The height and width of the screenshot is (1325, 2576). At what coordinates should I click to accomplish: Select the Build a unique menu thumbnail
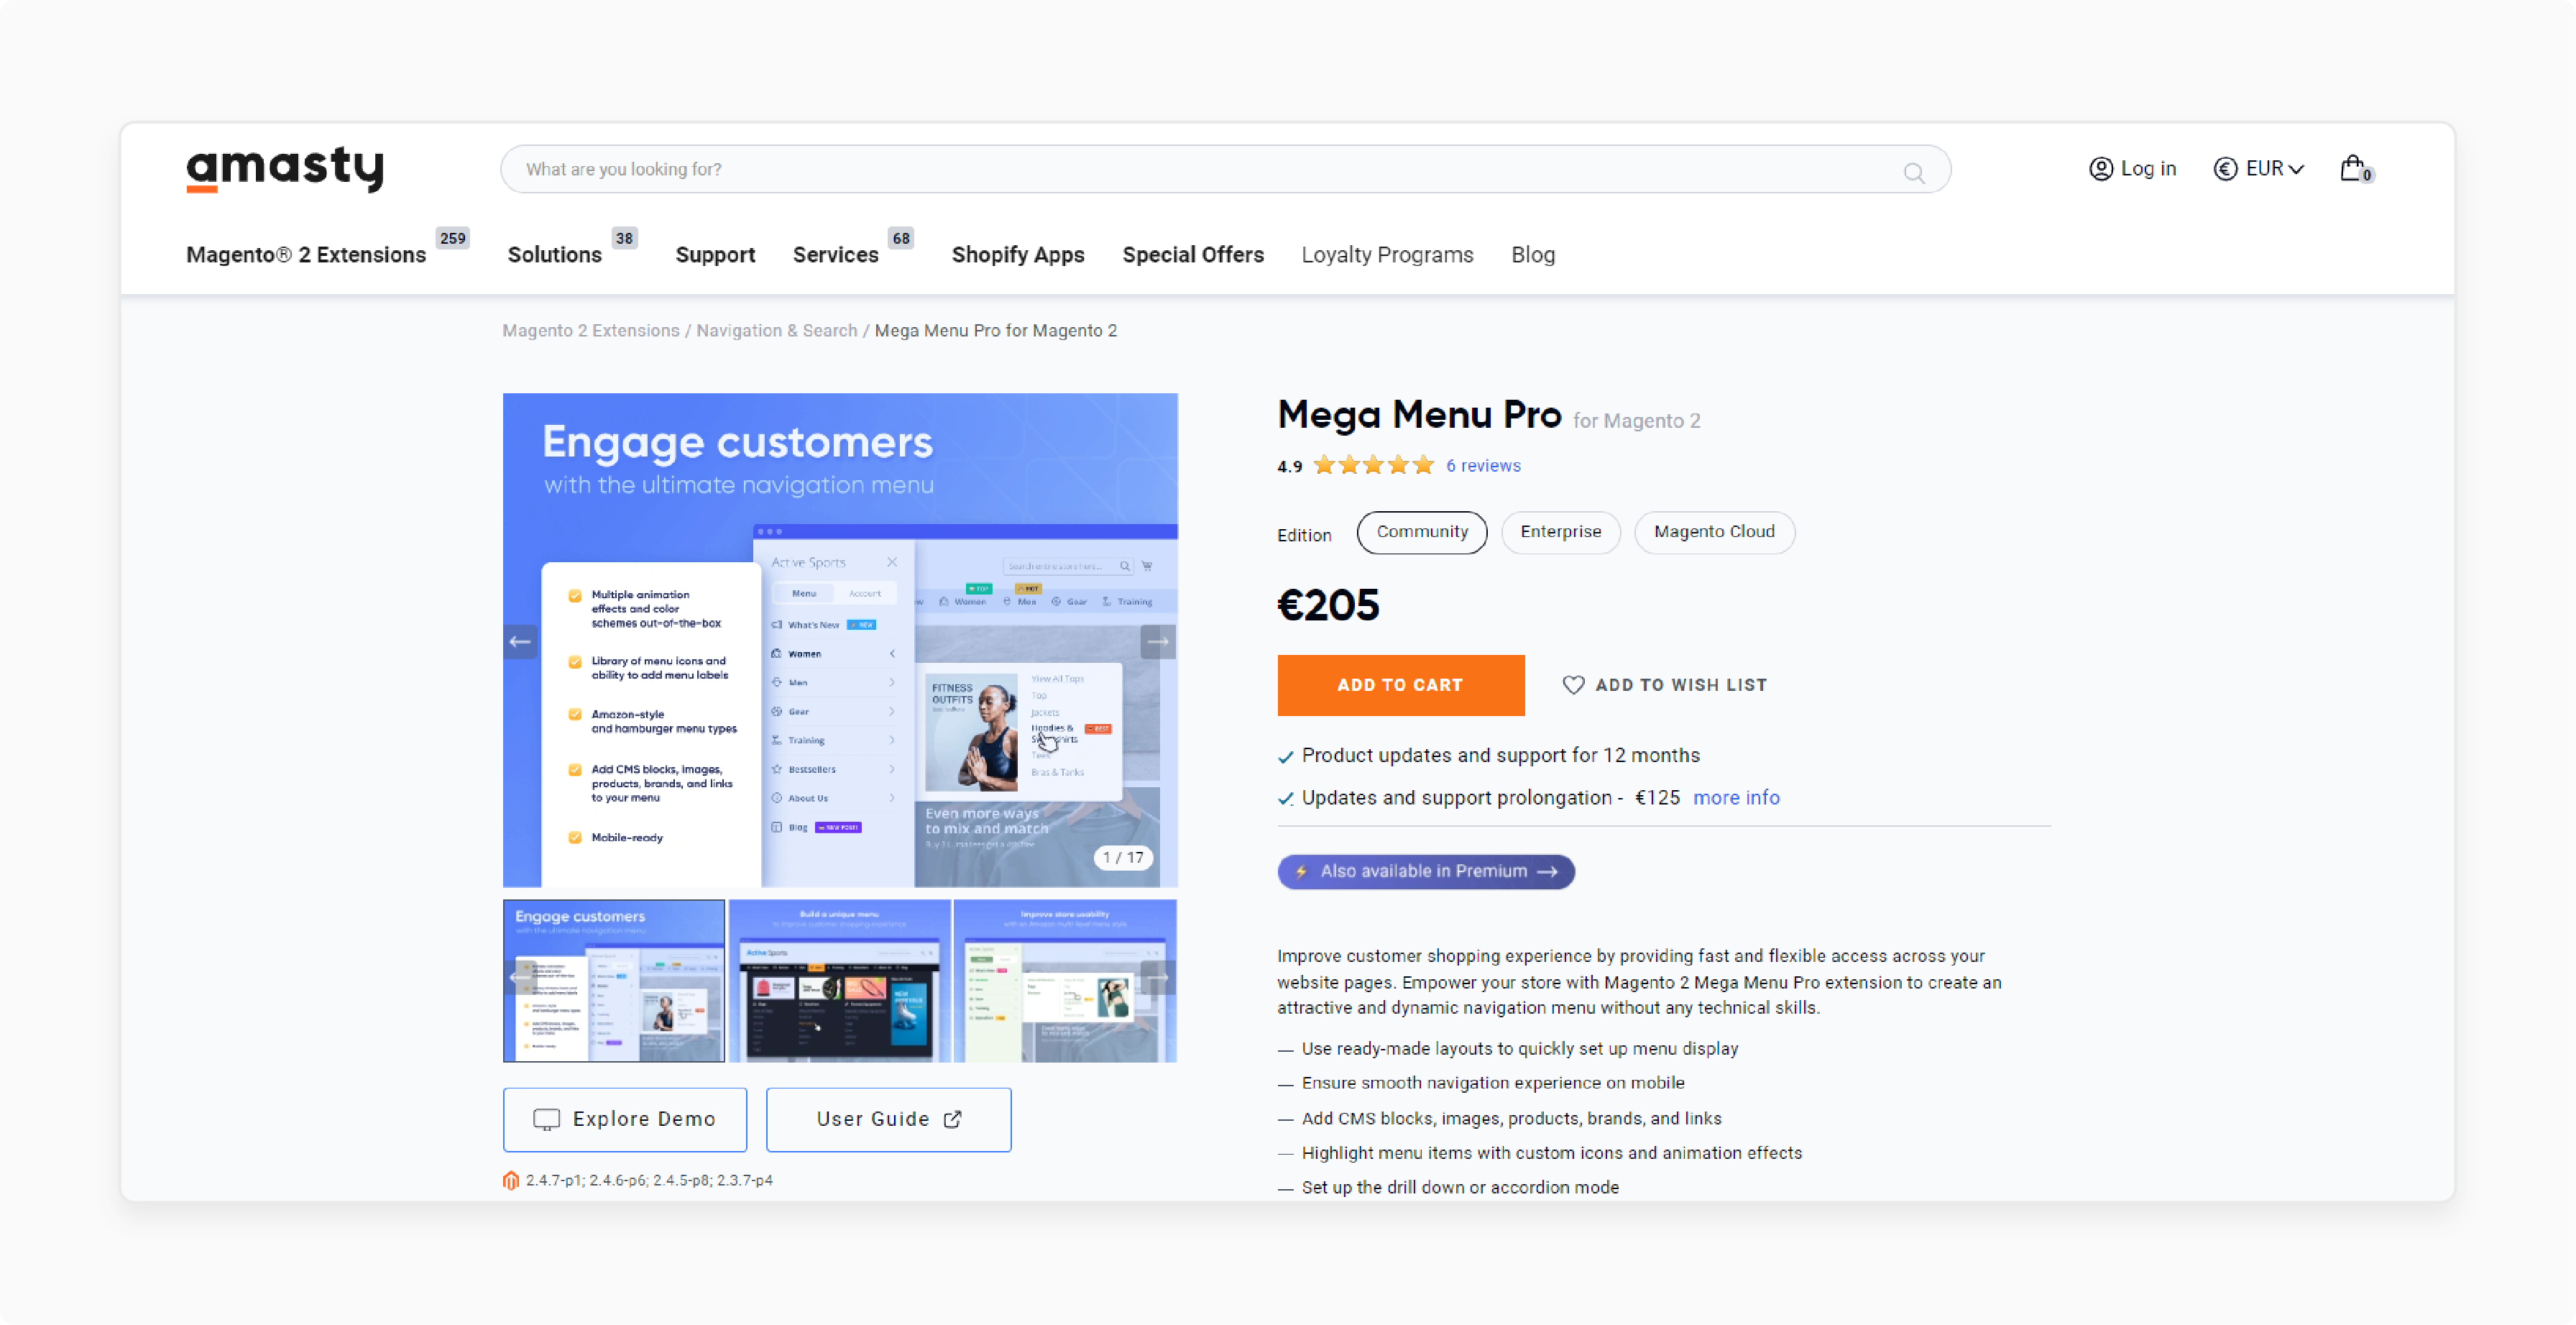[840, 981]
